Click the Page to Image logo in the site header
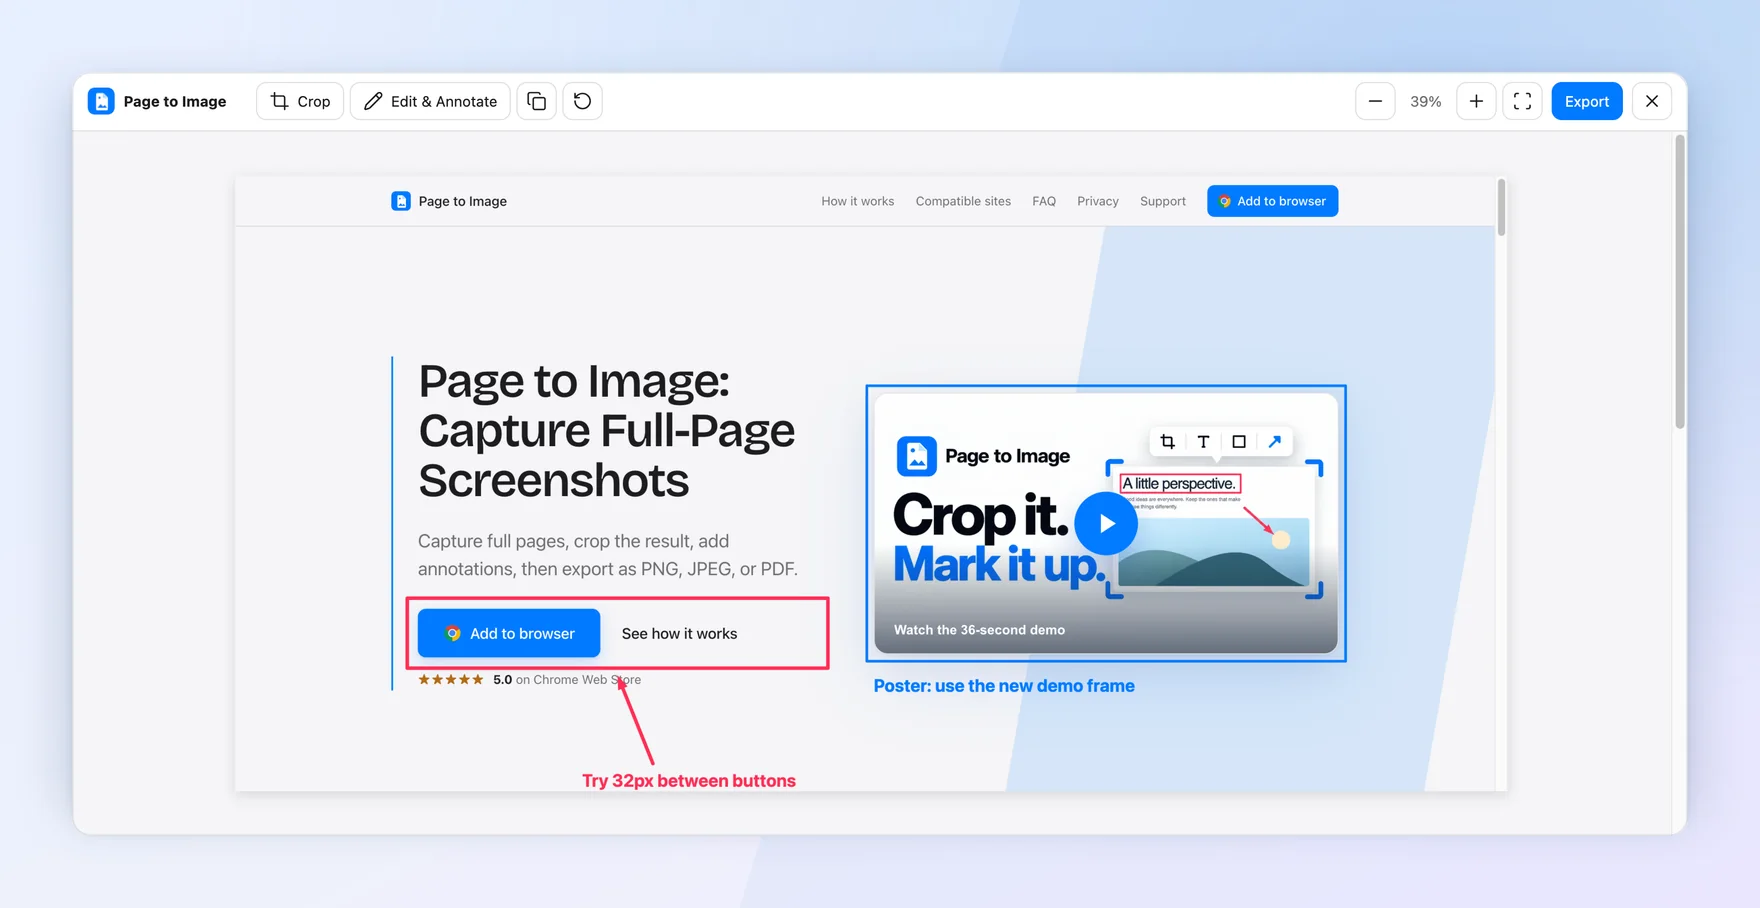The height and width of the screenshot is (908, 1760). pos(449,201)
